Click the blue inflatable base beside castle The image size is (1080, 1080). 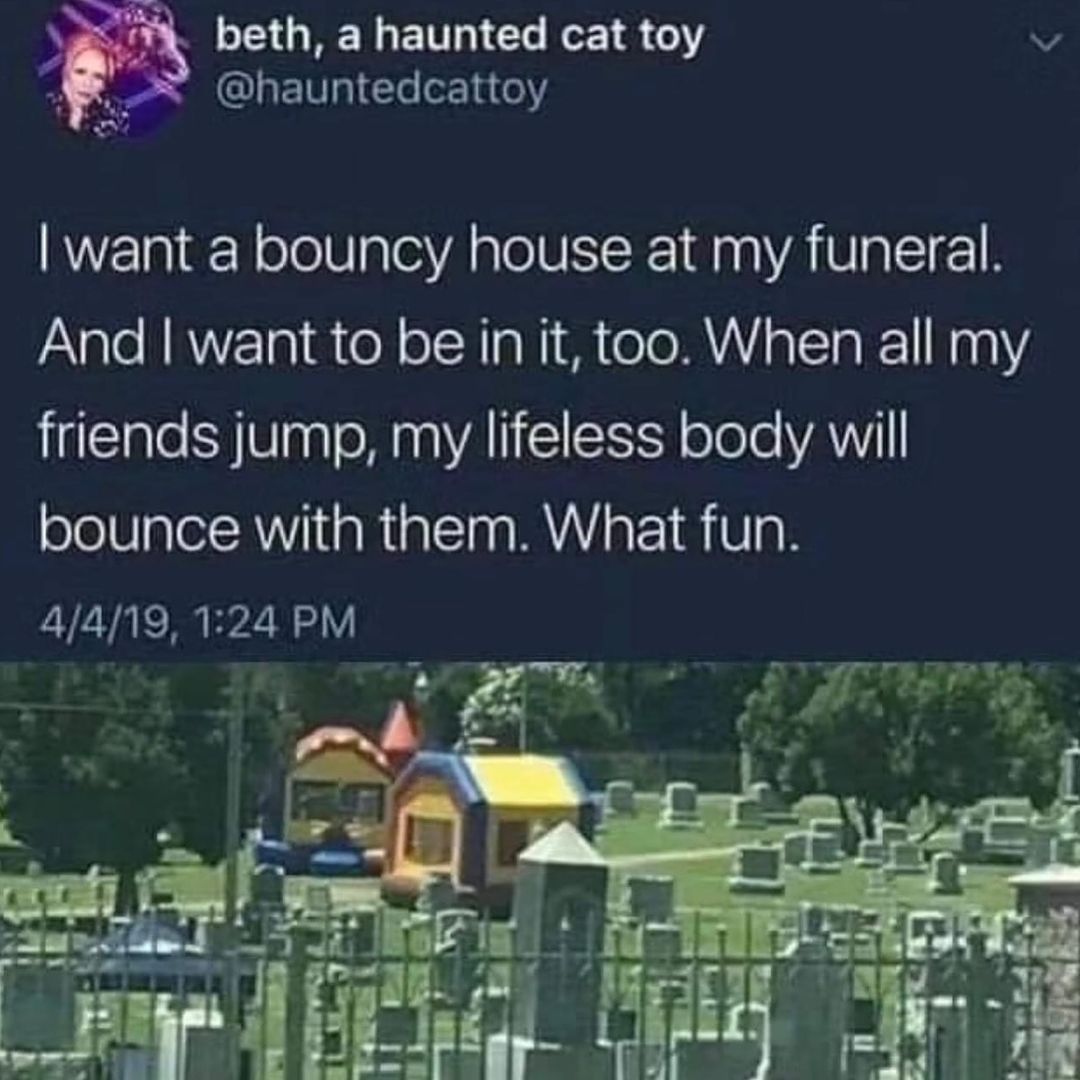coord(315,856)
